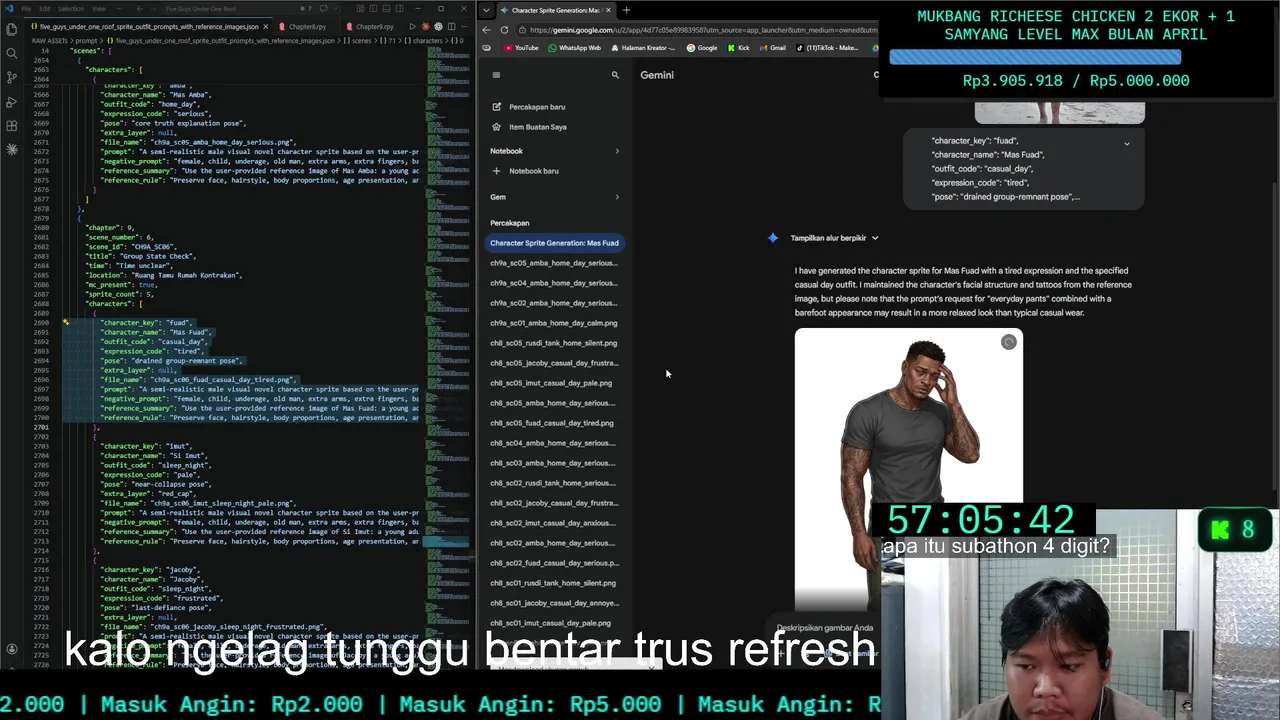Open Selection menu in VS Code
The height and width of the screenshot is (720, 1280).
pos(70,9)
